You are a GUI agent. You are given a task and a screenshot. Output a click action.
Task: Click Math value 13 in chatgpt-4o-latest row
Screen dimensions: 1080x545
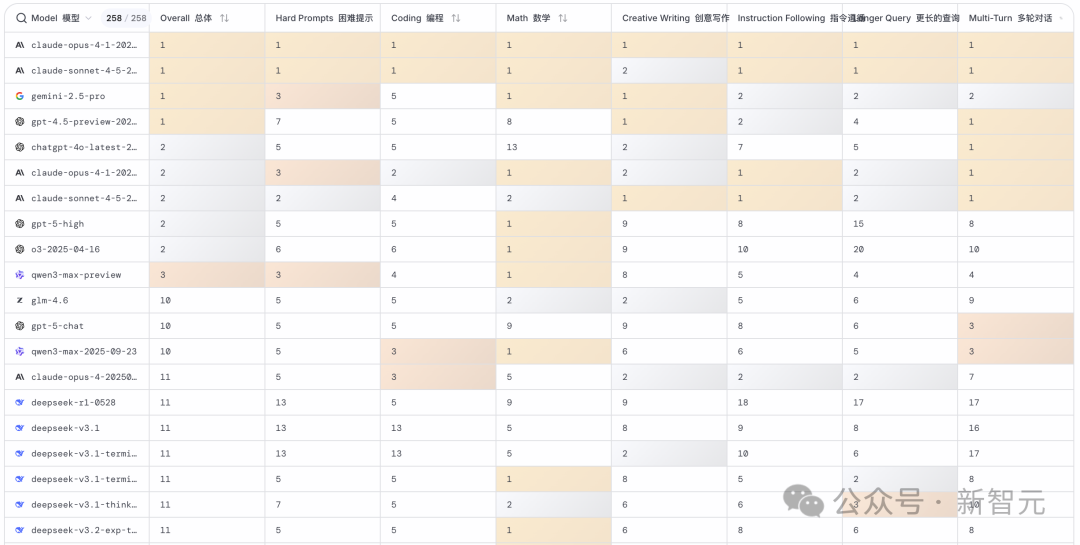point(512,147)
